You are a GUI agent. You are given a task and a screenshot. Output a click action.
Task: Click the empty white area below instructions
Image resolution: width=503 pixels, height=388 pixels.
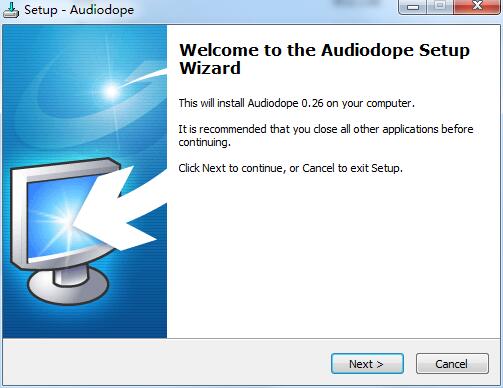click(x=333, y=257)
